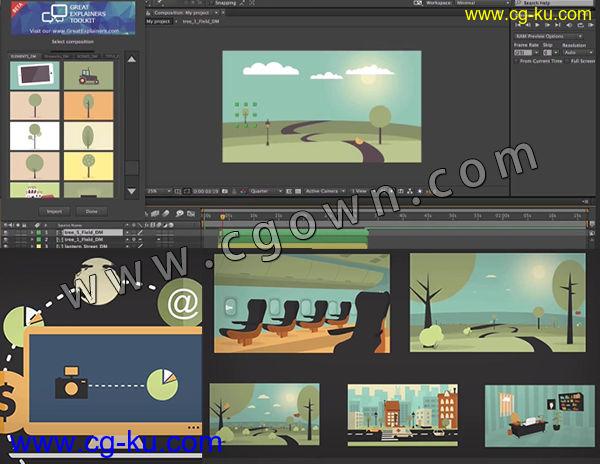Viewport: 600px width, 464px height.
Task: Select layer 2 named tree_1_Field_DM
Action: (x=84, y=239)
